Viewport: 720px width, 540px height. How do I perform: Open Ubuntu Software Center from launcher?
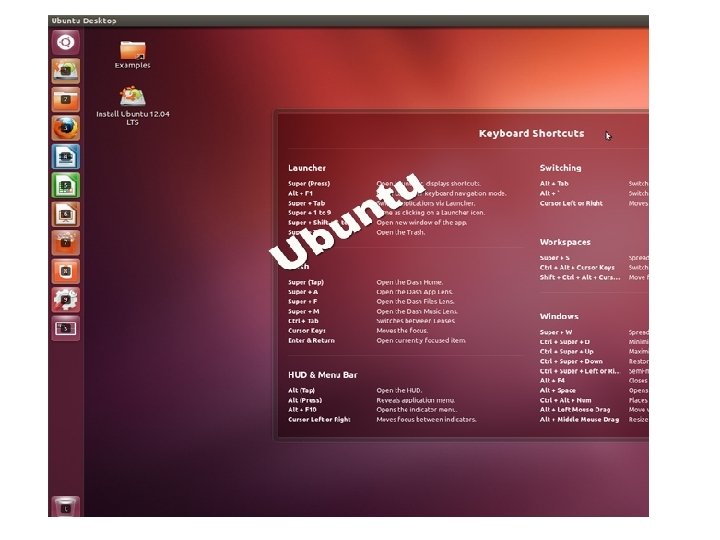click(66, 243)
